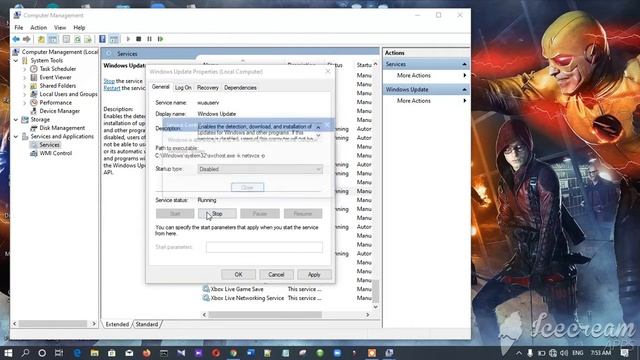Click the Stop Service square icon
The width and height of the screenshot is (640, 360).
pos(139,39)
